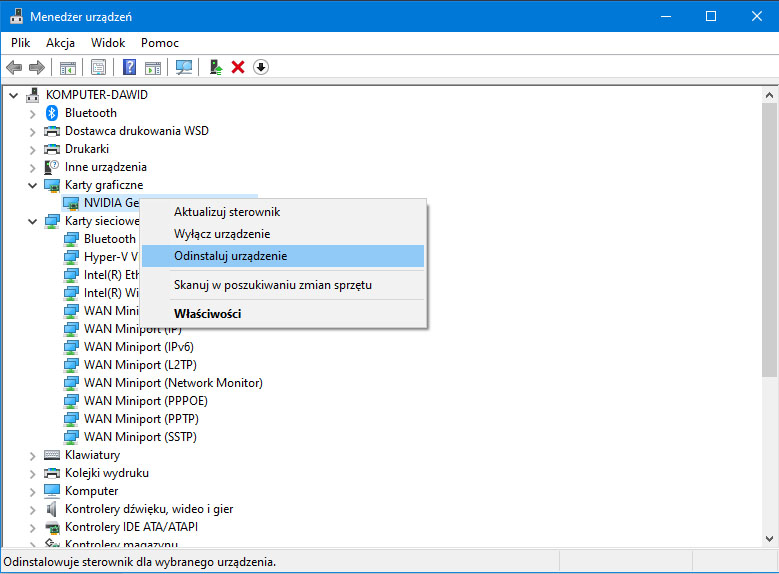This screenshot has width=779, height=574.
Task: Click the Forward arrow toolbar icon
Action: [37, 67]
